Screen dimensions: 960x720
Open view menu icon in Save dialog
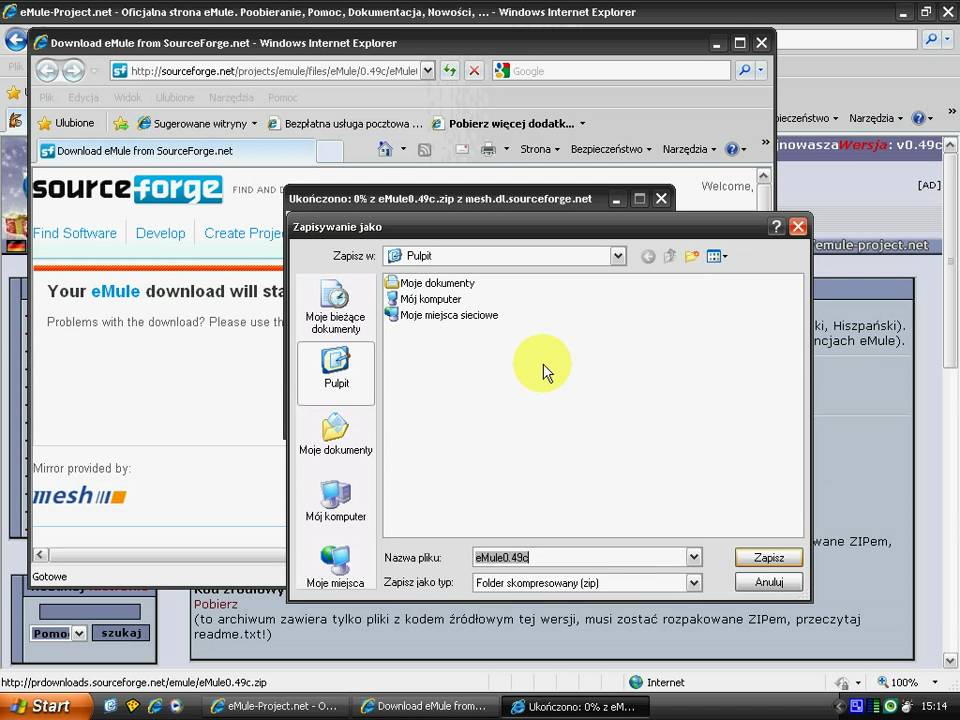(716, 257)
